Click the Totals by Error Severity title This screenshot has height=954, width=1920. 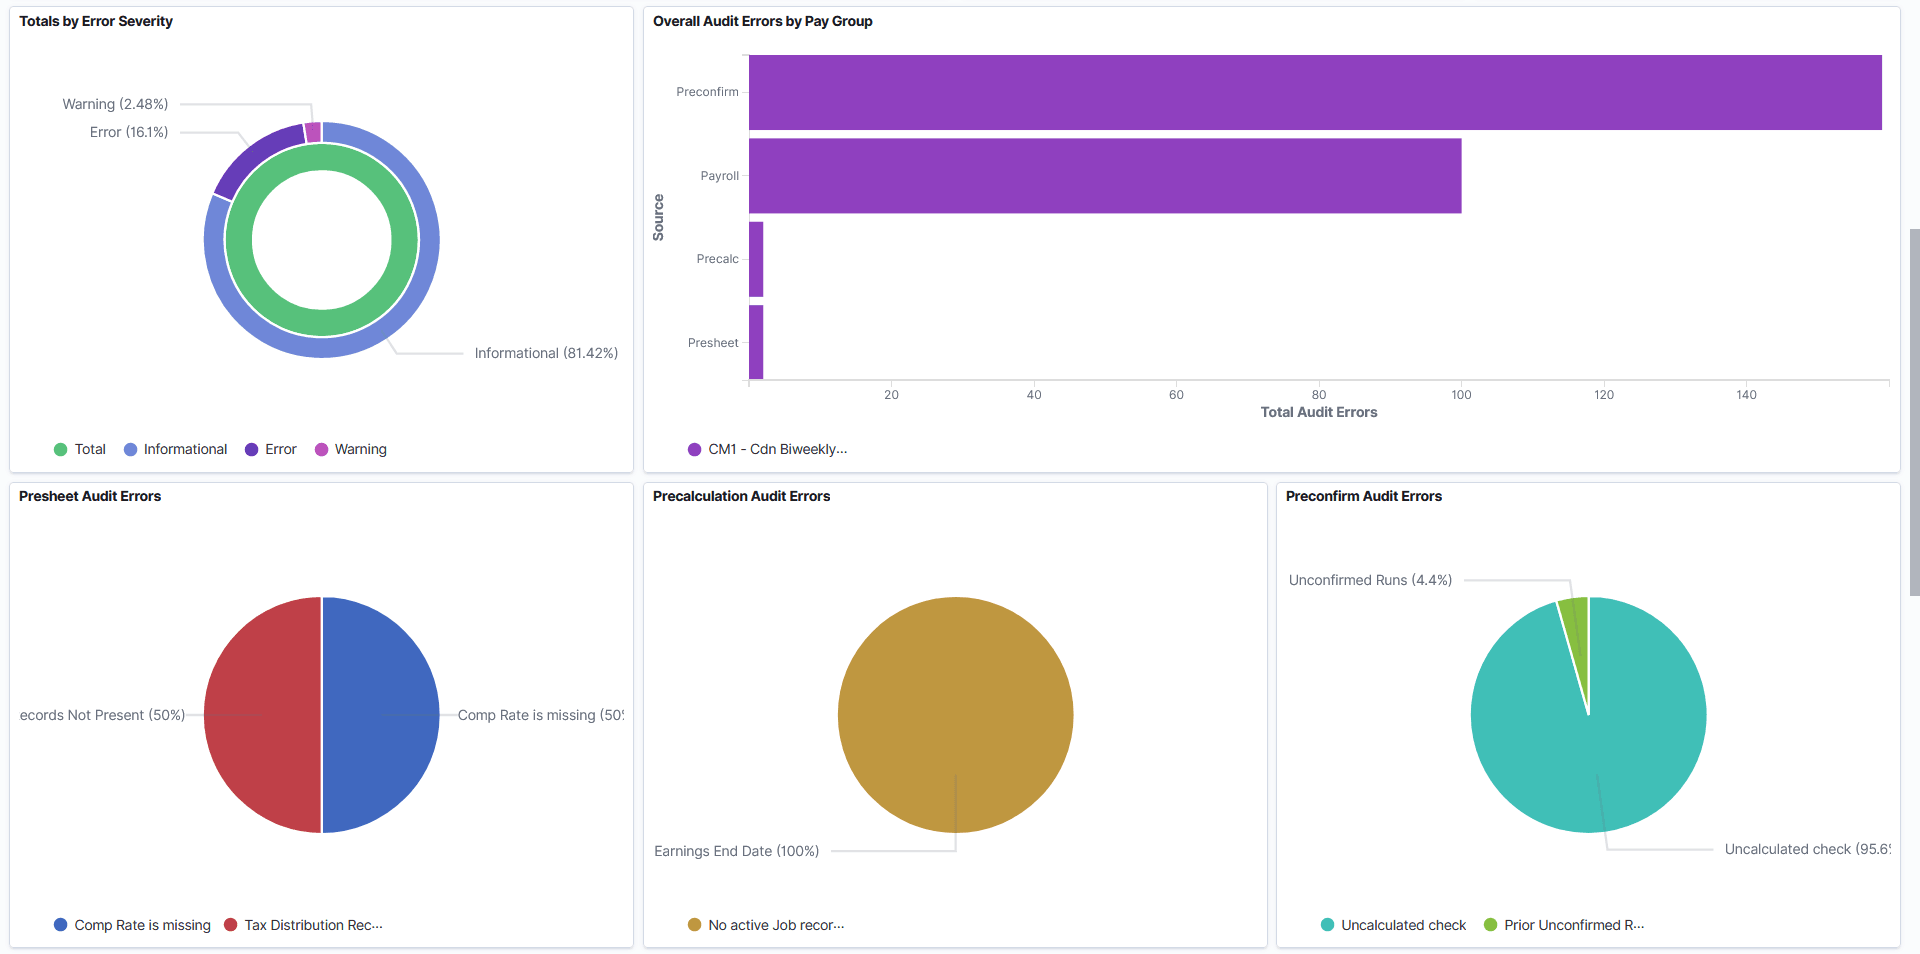pyautogui.click(x=96, y=21)
